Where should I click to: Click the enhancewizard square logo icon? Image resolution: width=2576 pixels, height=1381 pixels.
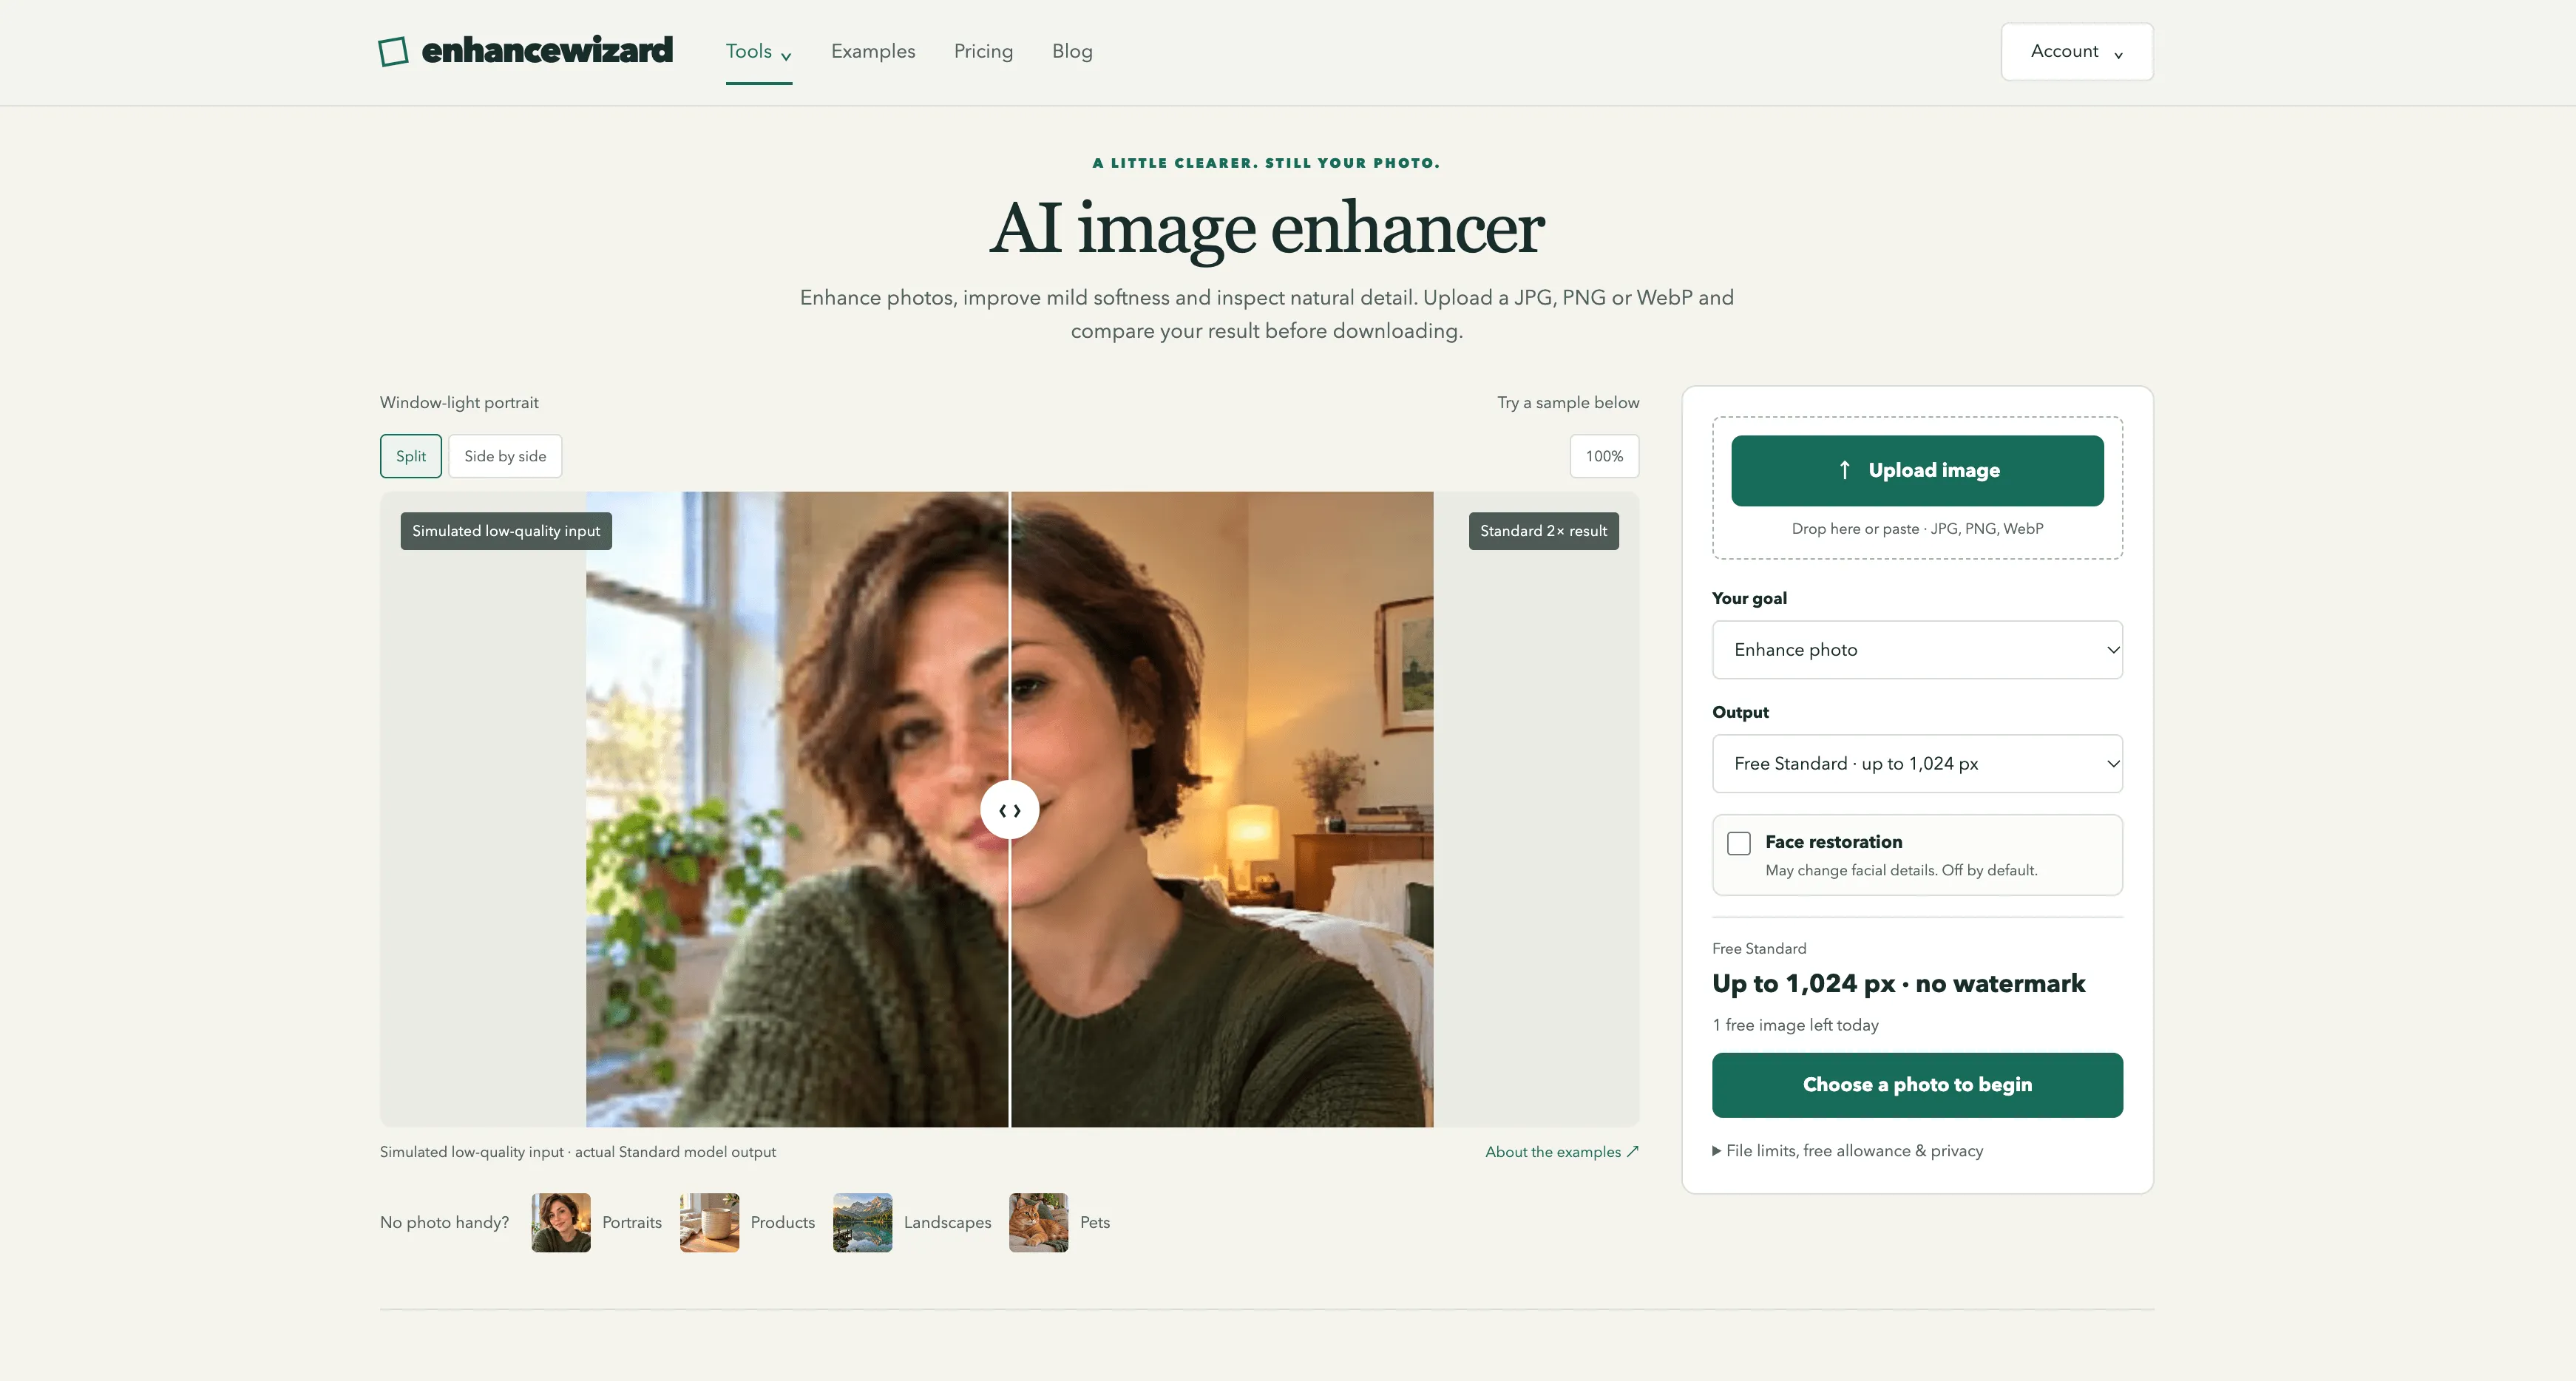(393, 51)
